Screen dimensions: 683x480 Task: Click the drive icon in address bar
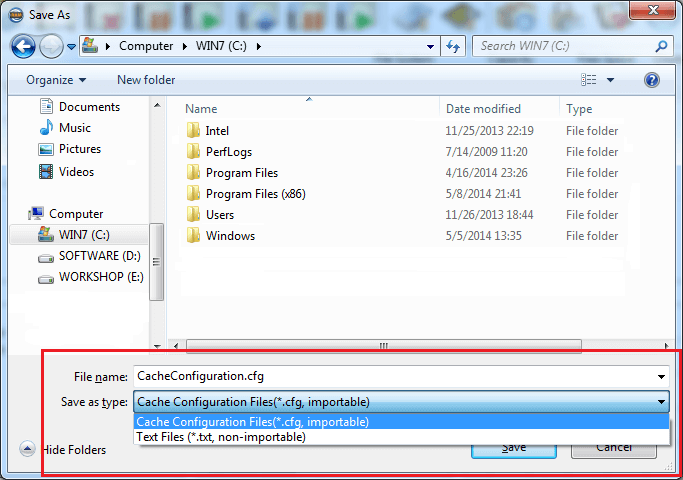[x=90, y=45]
